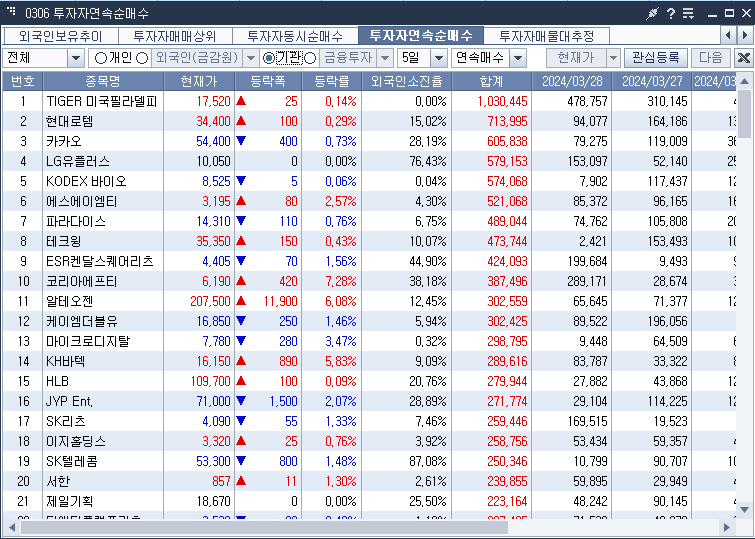755x539 pixels.
Task: Click horizontal scrollbar right arrow
Action: pos(726,527)
